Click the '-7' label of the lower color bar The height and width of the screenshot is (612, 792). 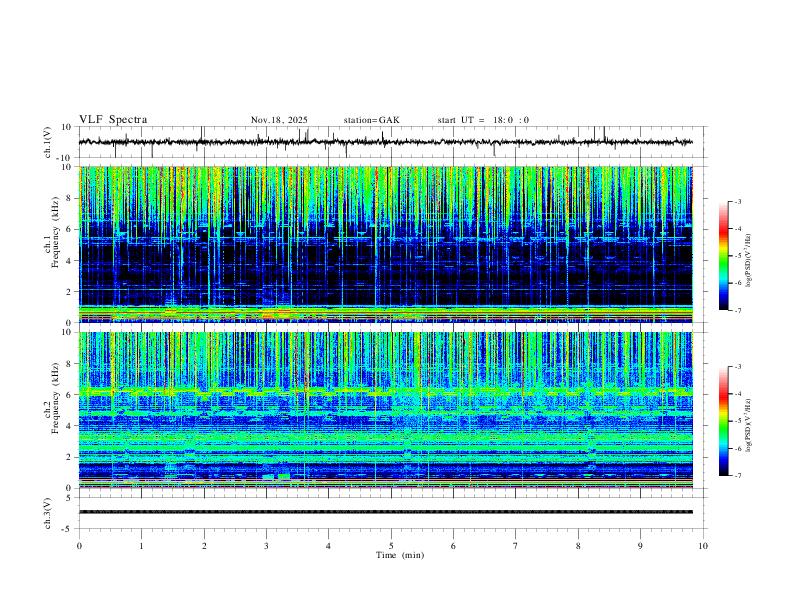pyautogui.click(x=737, y=475)
